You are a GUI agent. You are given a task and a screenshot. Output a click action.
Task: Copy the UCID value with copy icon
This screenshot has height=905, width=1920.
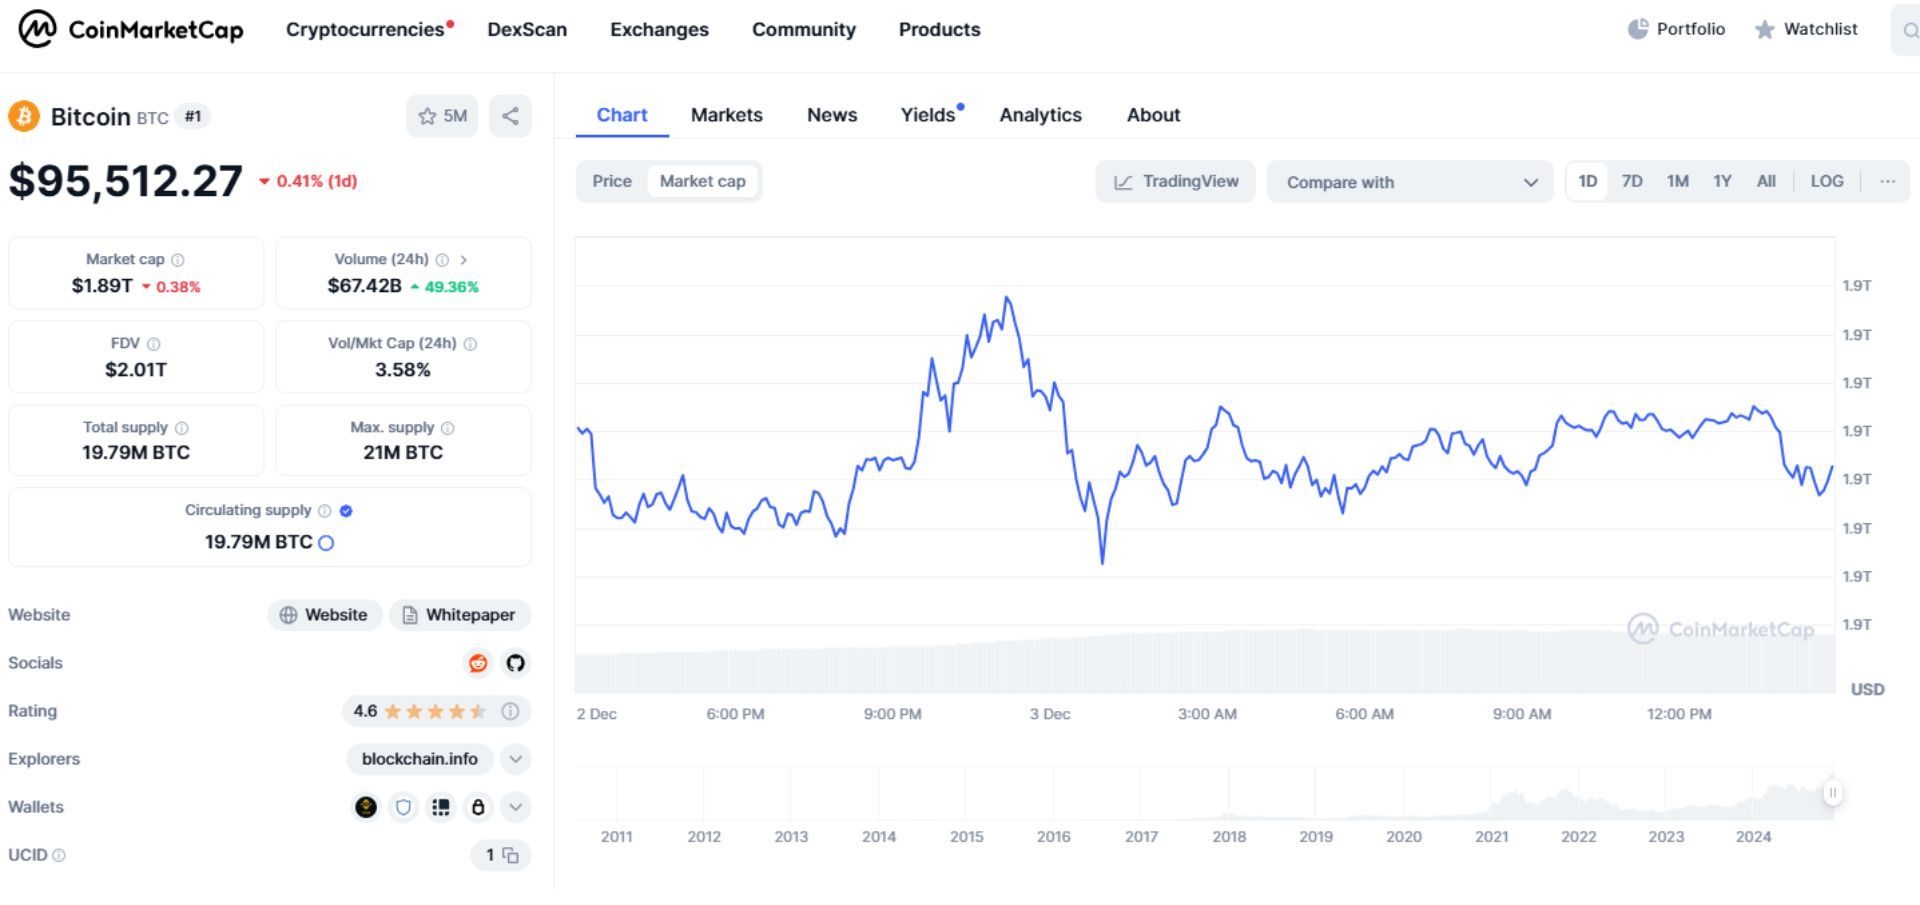tap(510, 855)
